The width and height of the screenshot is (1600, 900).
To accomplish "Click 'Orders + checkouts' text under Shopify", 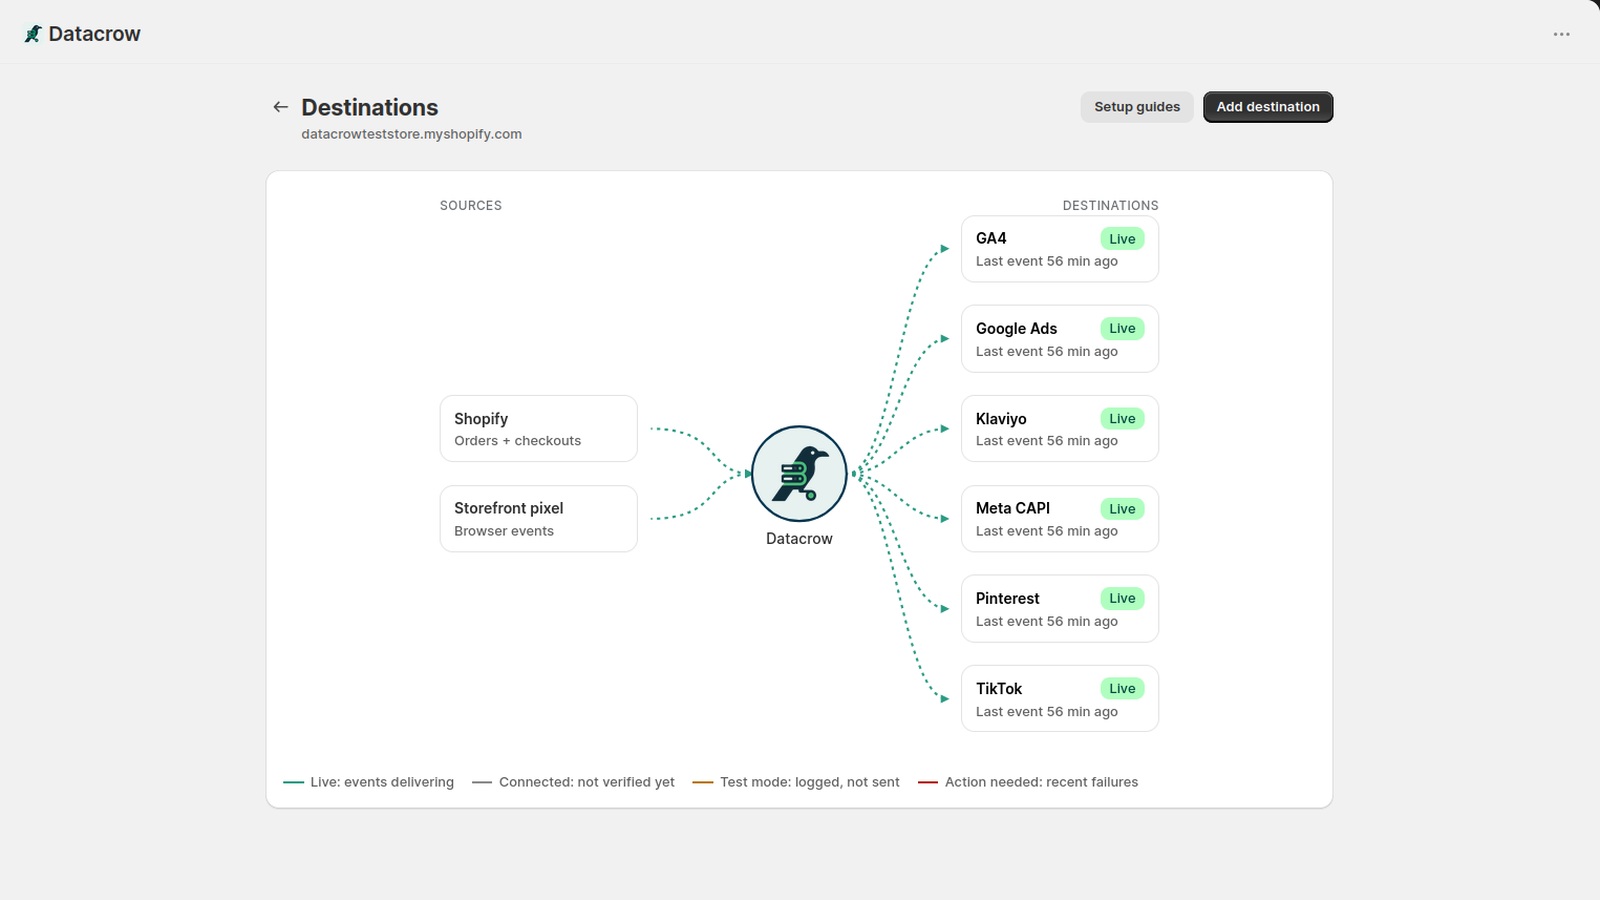I will click(x=518, y=441).
